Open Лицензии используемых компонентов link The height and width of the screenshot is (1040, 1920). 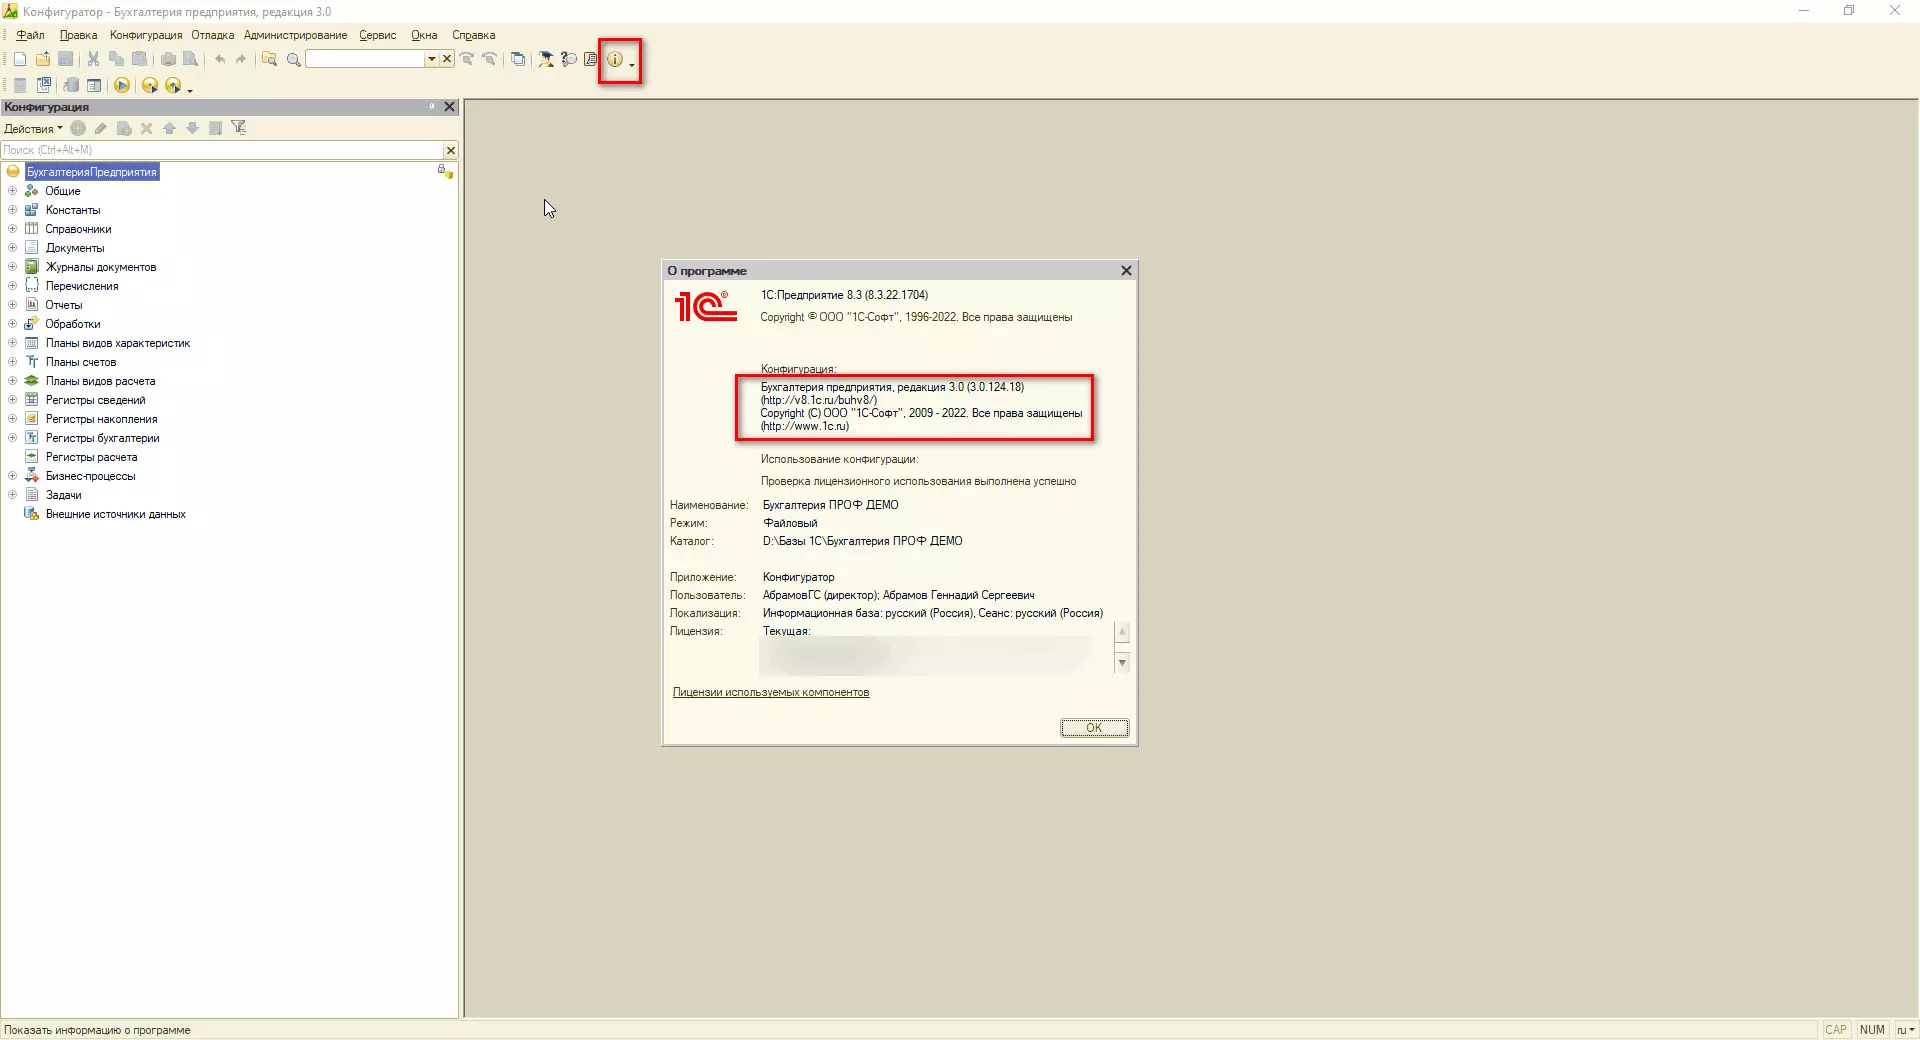[x=771, y=692]
